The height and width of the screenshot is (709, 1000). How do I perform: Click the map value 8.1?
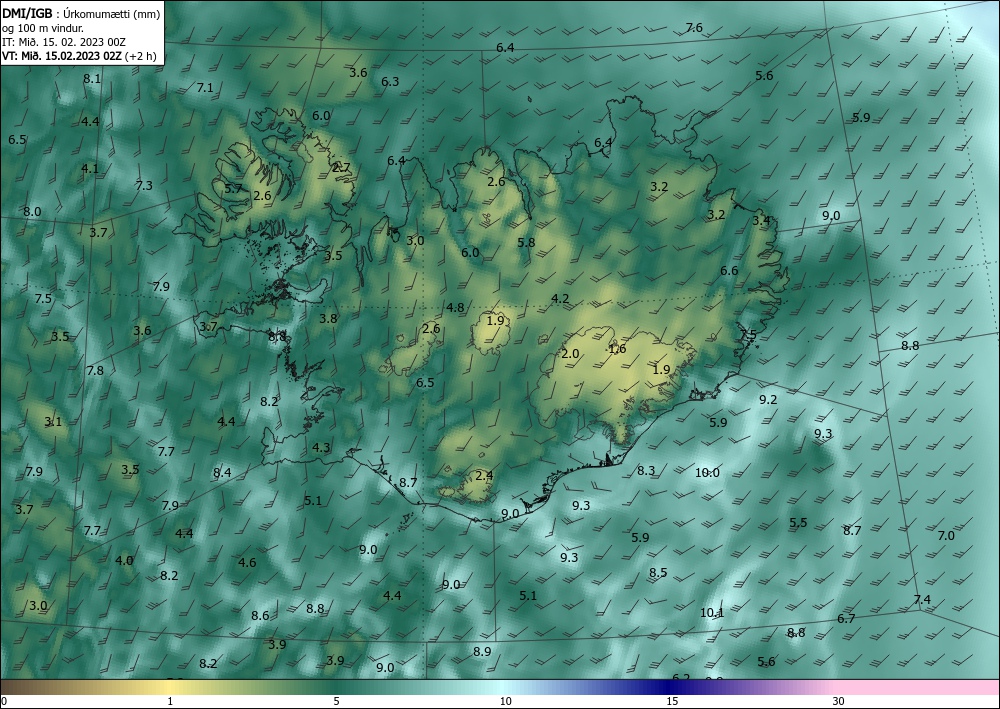(92, 79)
